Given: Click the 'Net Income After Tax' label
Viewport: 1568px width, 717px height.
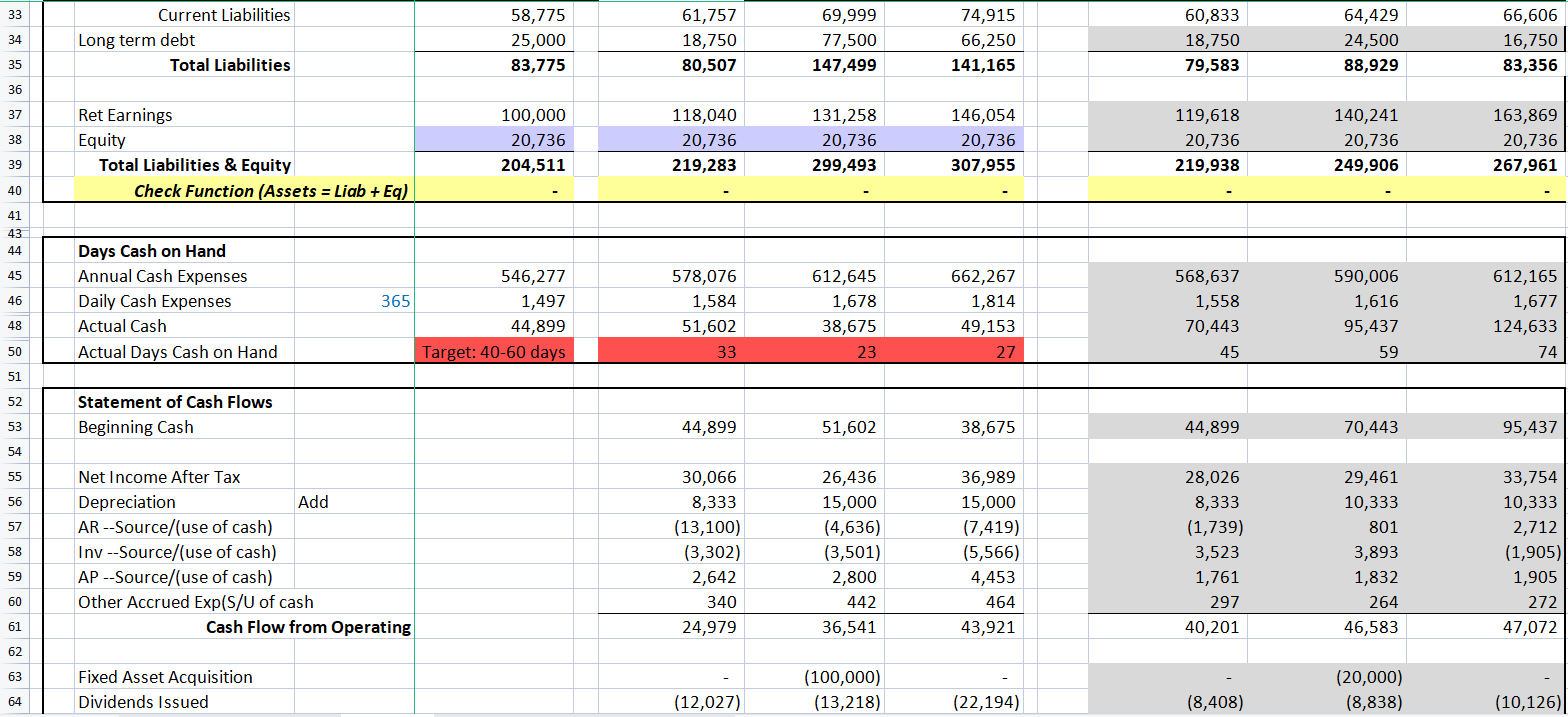Looking at the screenshot, I should (159, 477).
